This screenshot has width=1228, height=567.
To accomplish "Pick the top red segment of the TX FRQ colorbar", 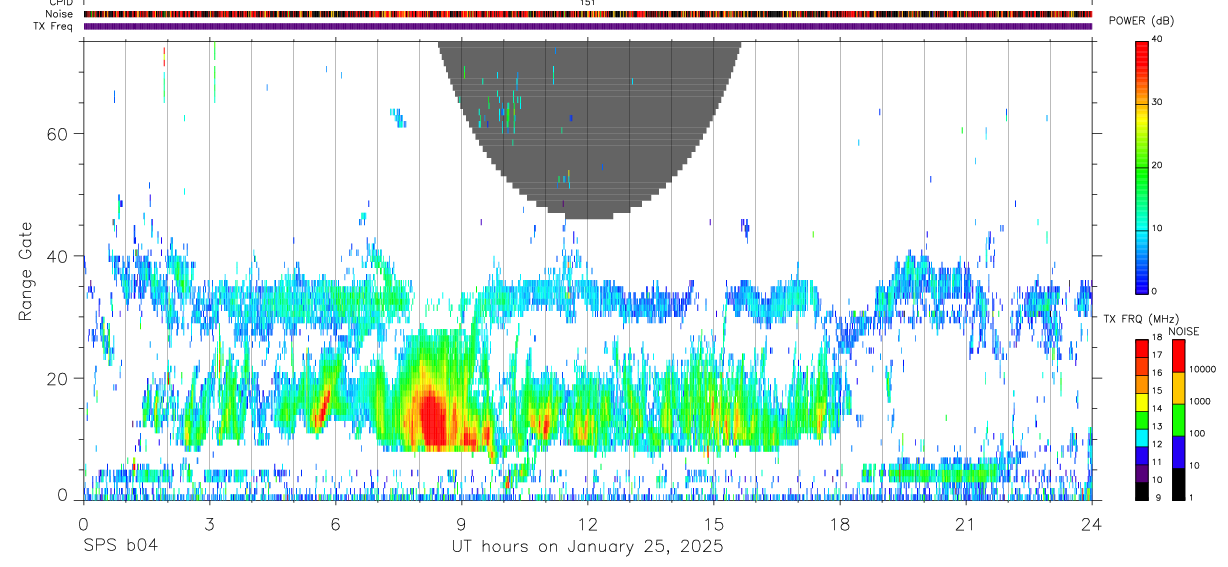I will (x=1142, y=347).
